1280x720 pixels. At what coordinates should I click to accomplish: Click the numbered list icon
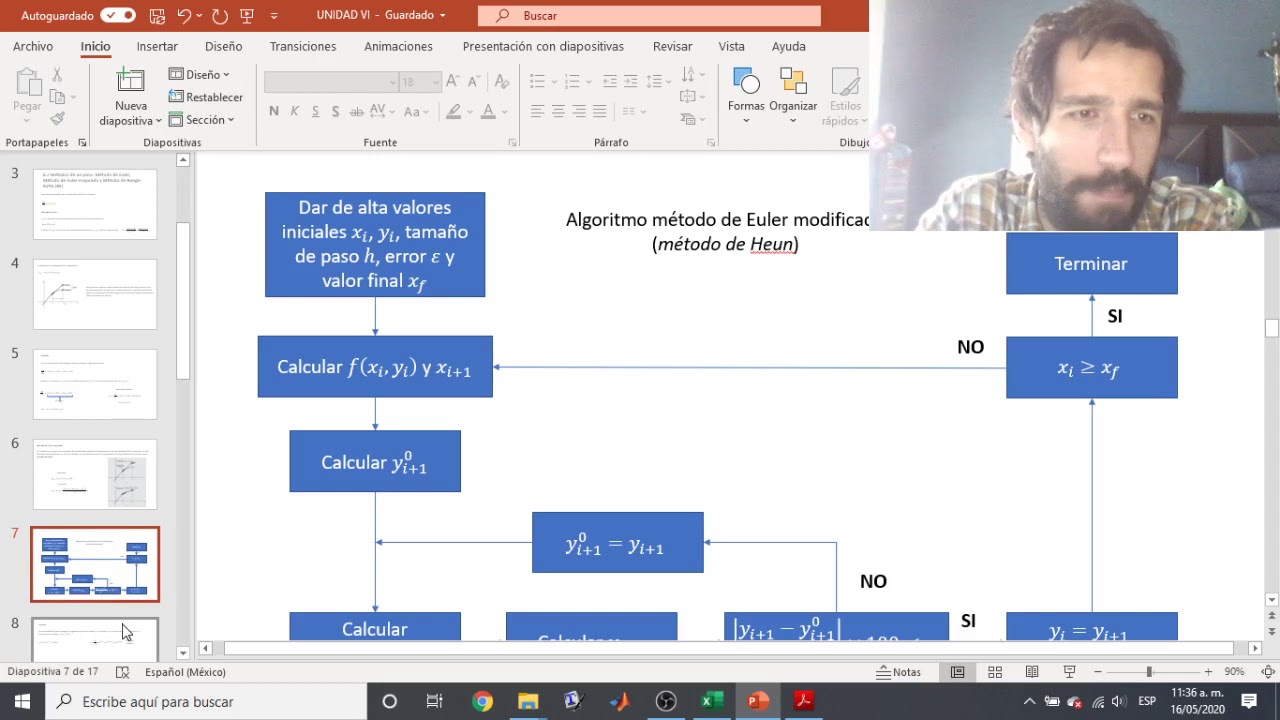coord(571,82)
